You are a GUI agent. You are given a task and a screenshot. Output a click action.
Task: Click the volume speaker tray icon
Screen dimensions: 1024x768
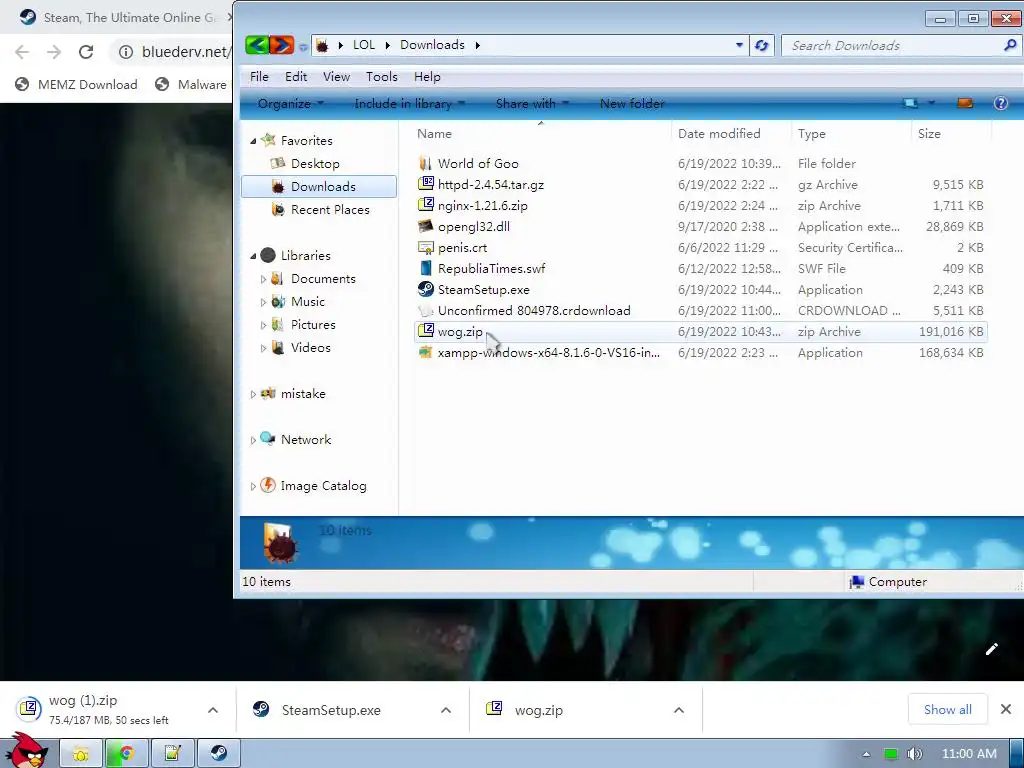[914, 754]
